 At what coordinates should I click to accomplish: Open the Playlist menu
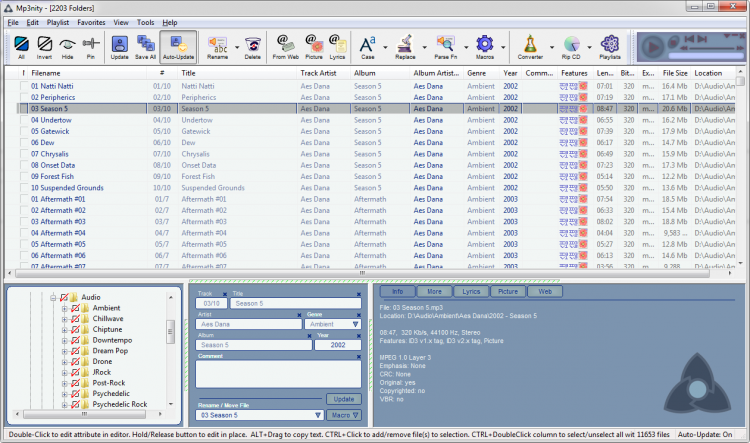click(x=58, y=22)
